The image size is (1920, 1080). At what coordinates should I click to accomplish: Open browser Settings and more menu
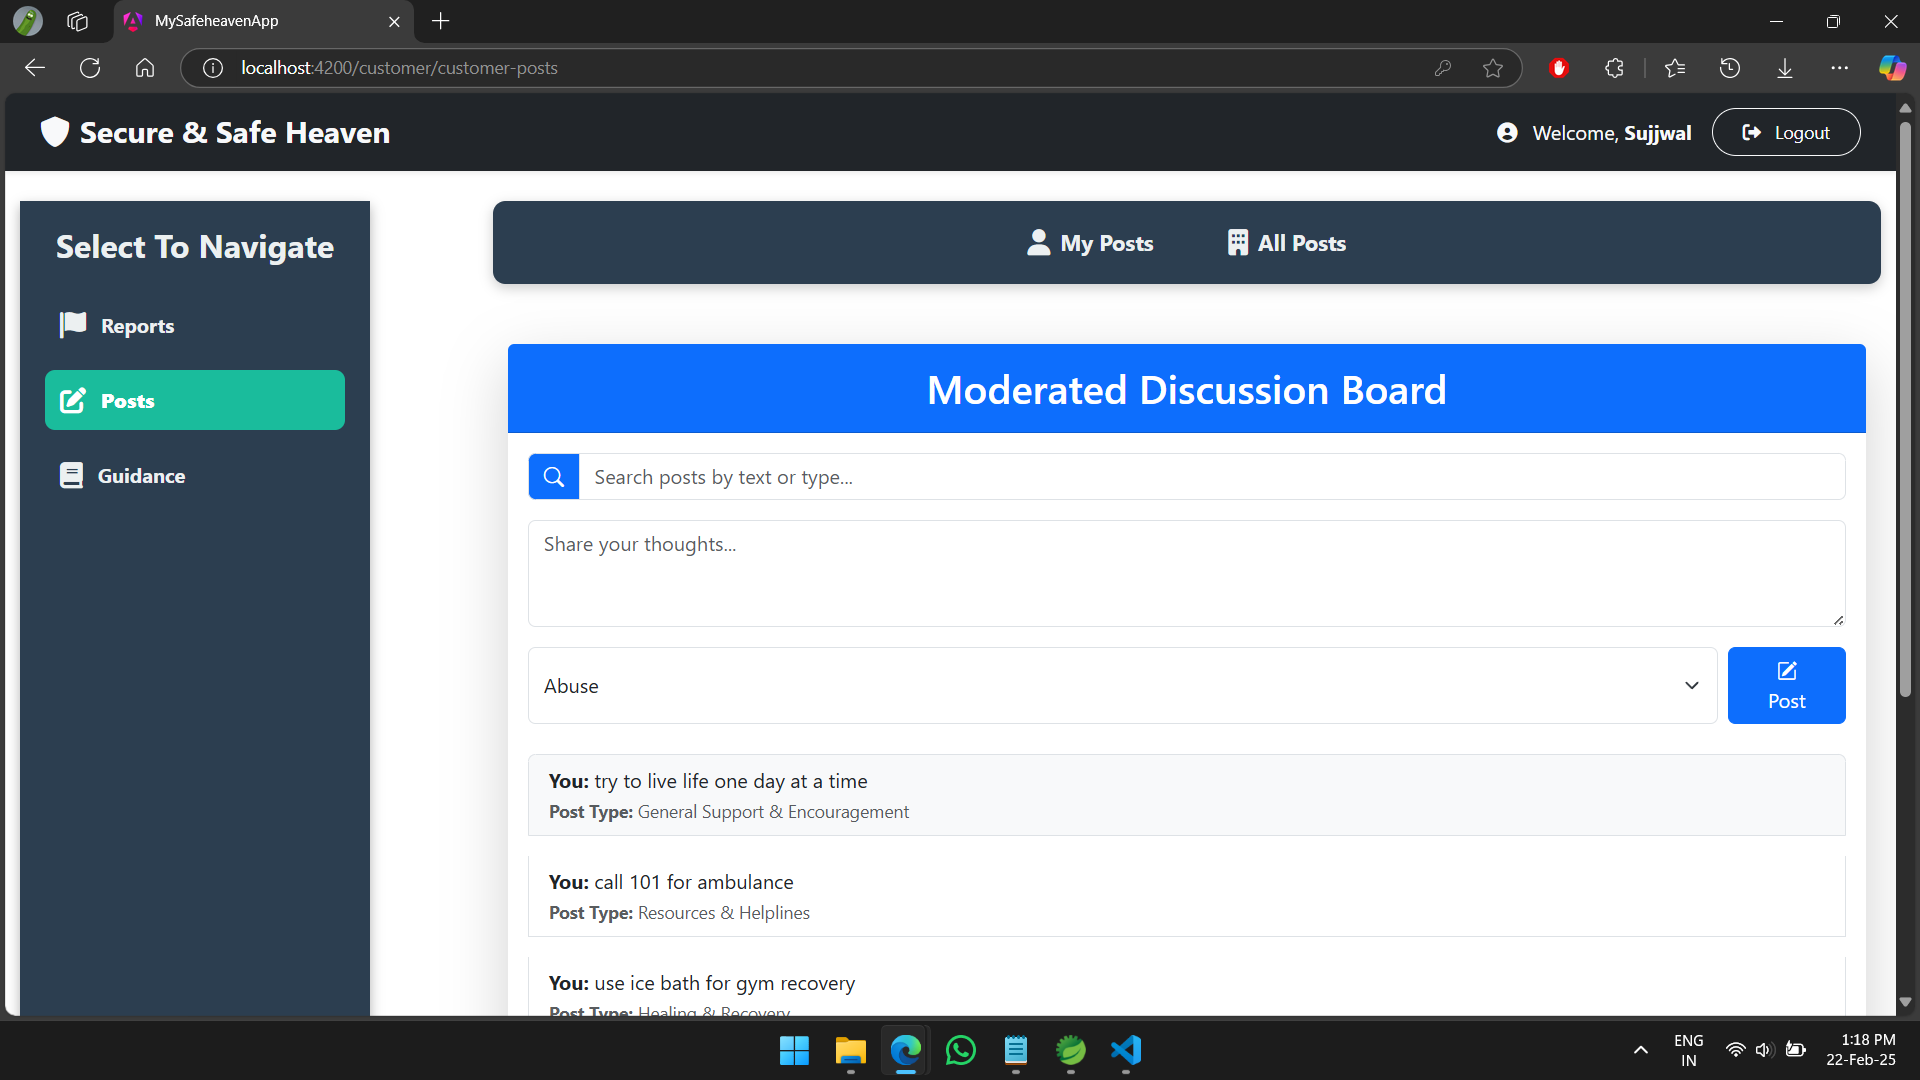click(1840, 68)
